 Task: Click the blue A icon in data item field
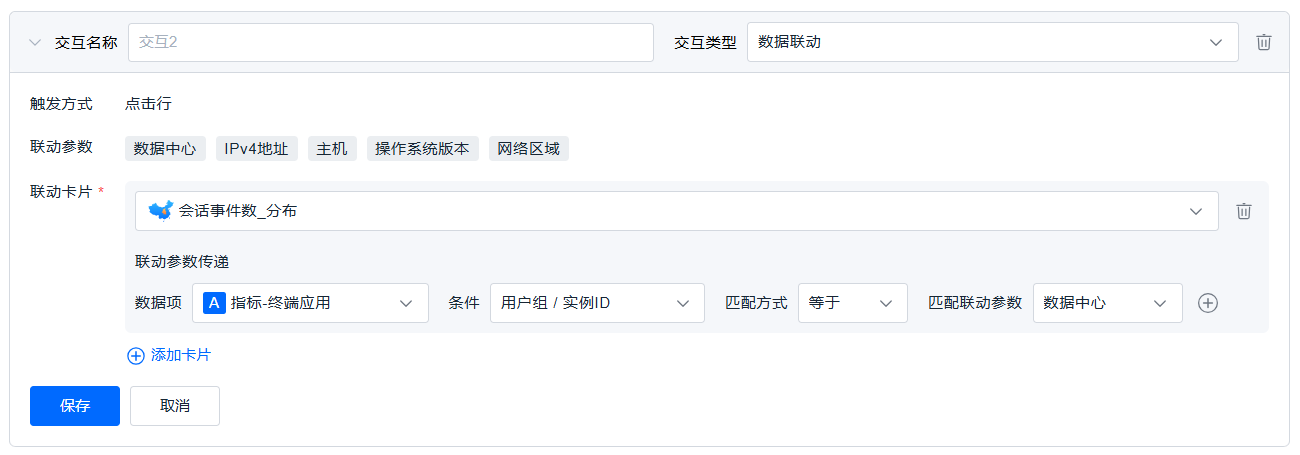click(x=214, y=303)
